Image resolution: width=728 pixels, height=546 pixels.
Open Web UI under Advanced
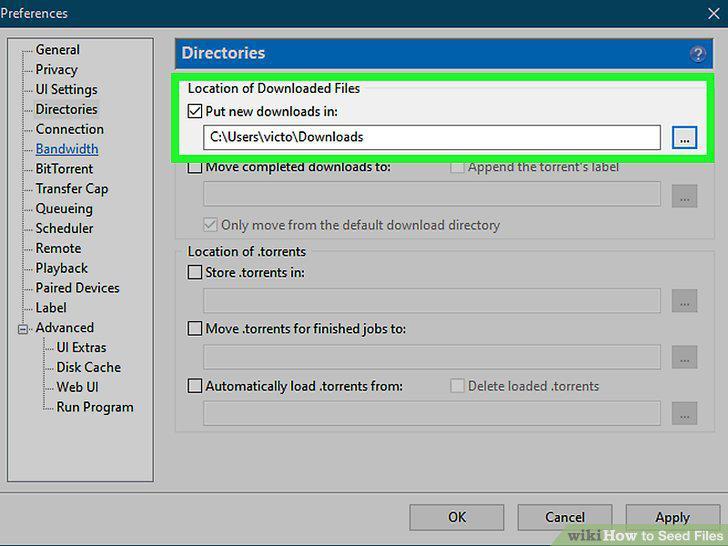77,387
